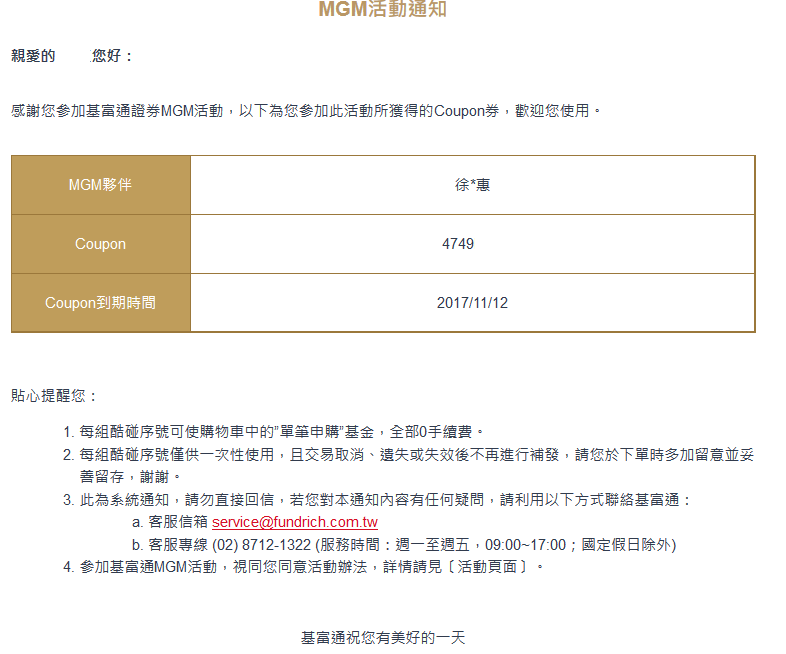Click the thank-you sentence starting with 感謝您參加基富通證券MGM活動
The image size is (786, 654).
305,111
